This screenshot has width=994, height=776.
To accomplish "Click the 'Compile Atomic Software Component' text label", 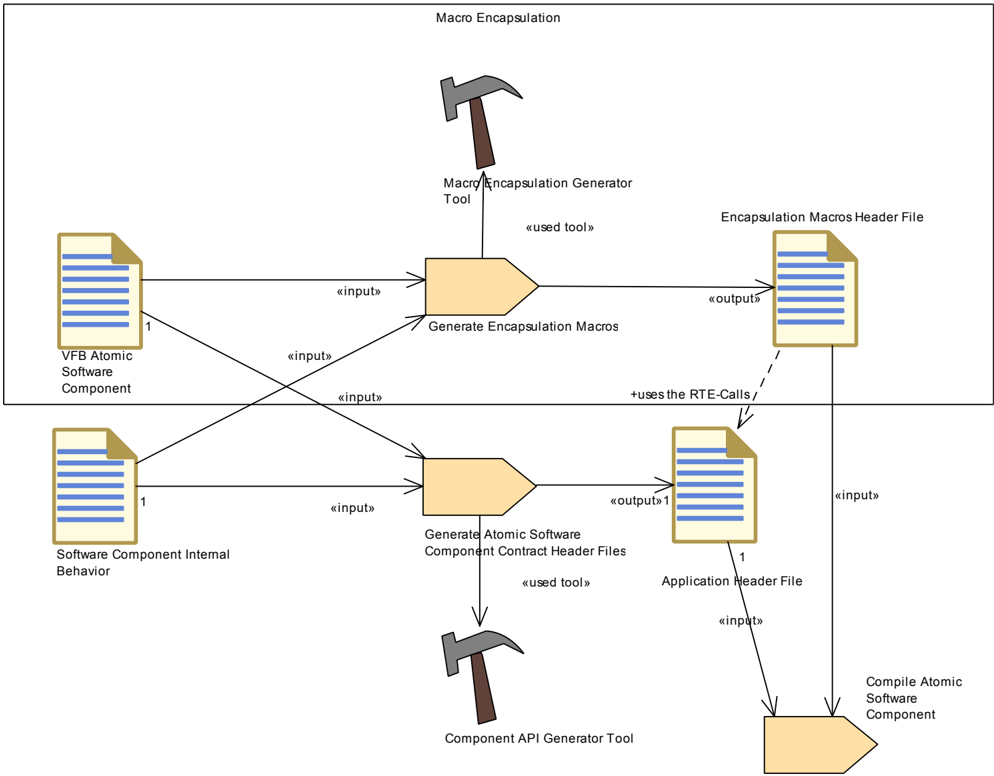I will [913, 698].
